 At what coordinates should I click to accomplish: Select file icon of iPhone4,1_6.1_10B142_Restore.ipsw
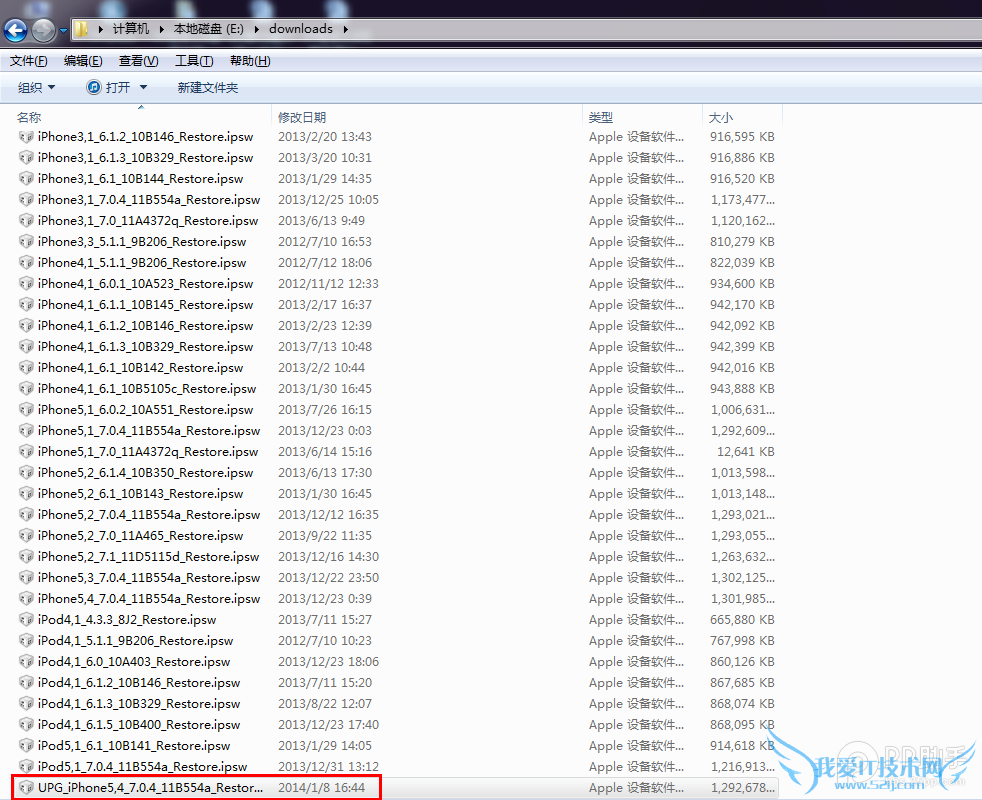point(26,367)
